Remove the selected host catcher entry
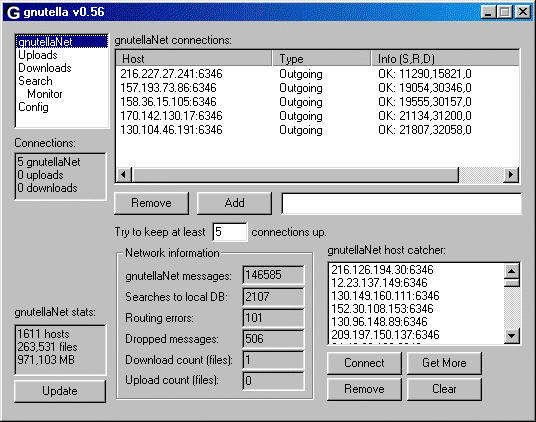The width and height of the screenshot is (536, 422). [364, 389]
